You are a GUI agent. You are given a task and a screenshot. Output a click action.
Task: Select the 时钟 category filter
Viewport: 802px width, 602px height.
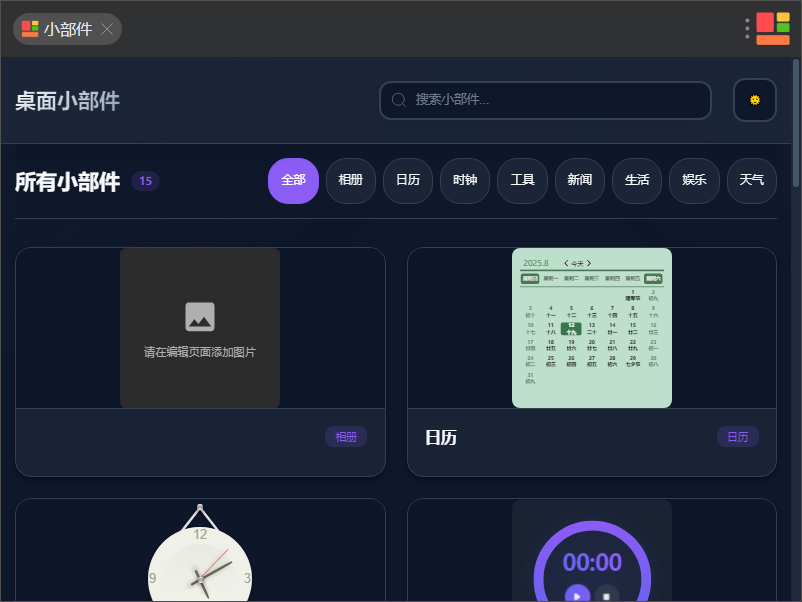[465, 181]
